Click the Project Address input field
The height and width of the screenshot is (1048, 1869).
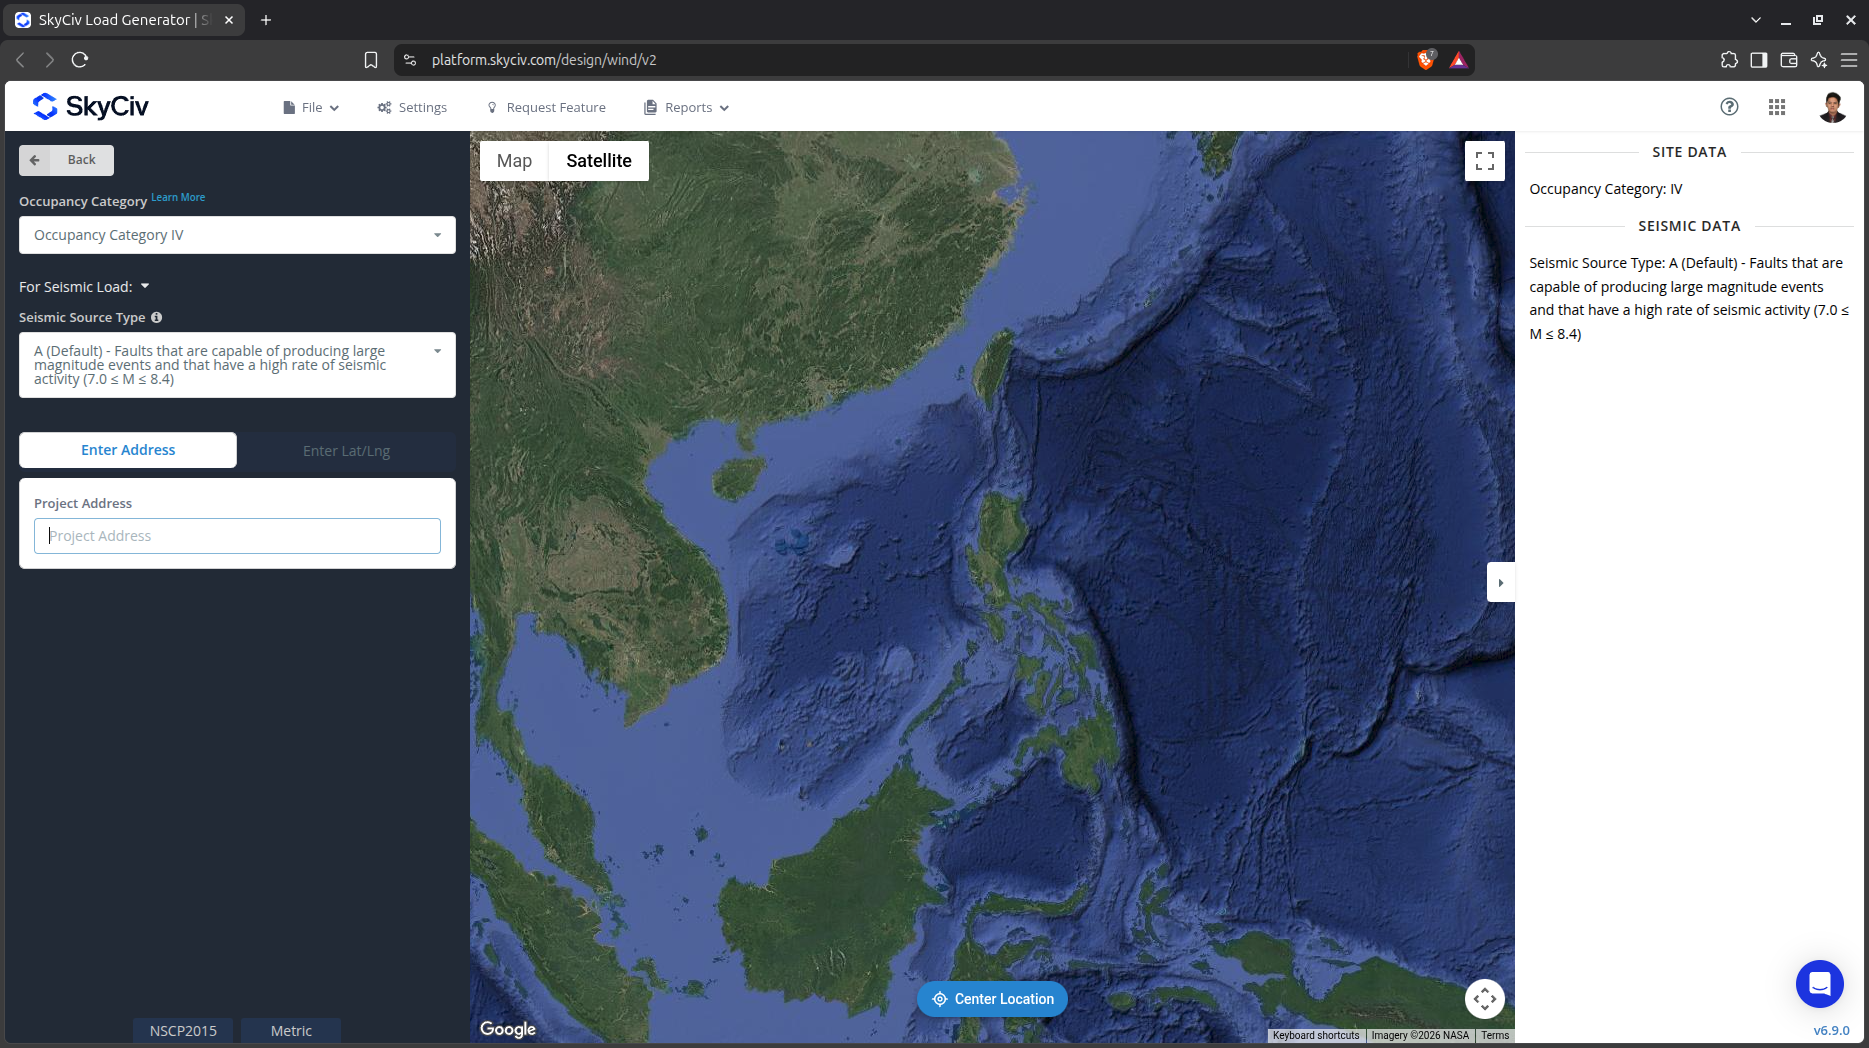[x=237, y=536]
